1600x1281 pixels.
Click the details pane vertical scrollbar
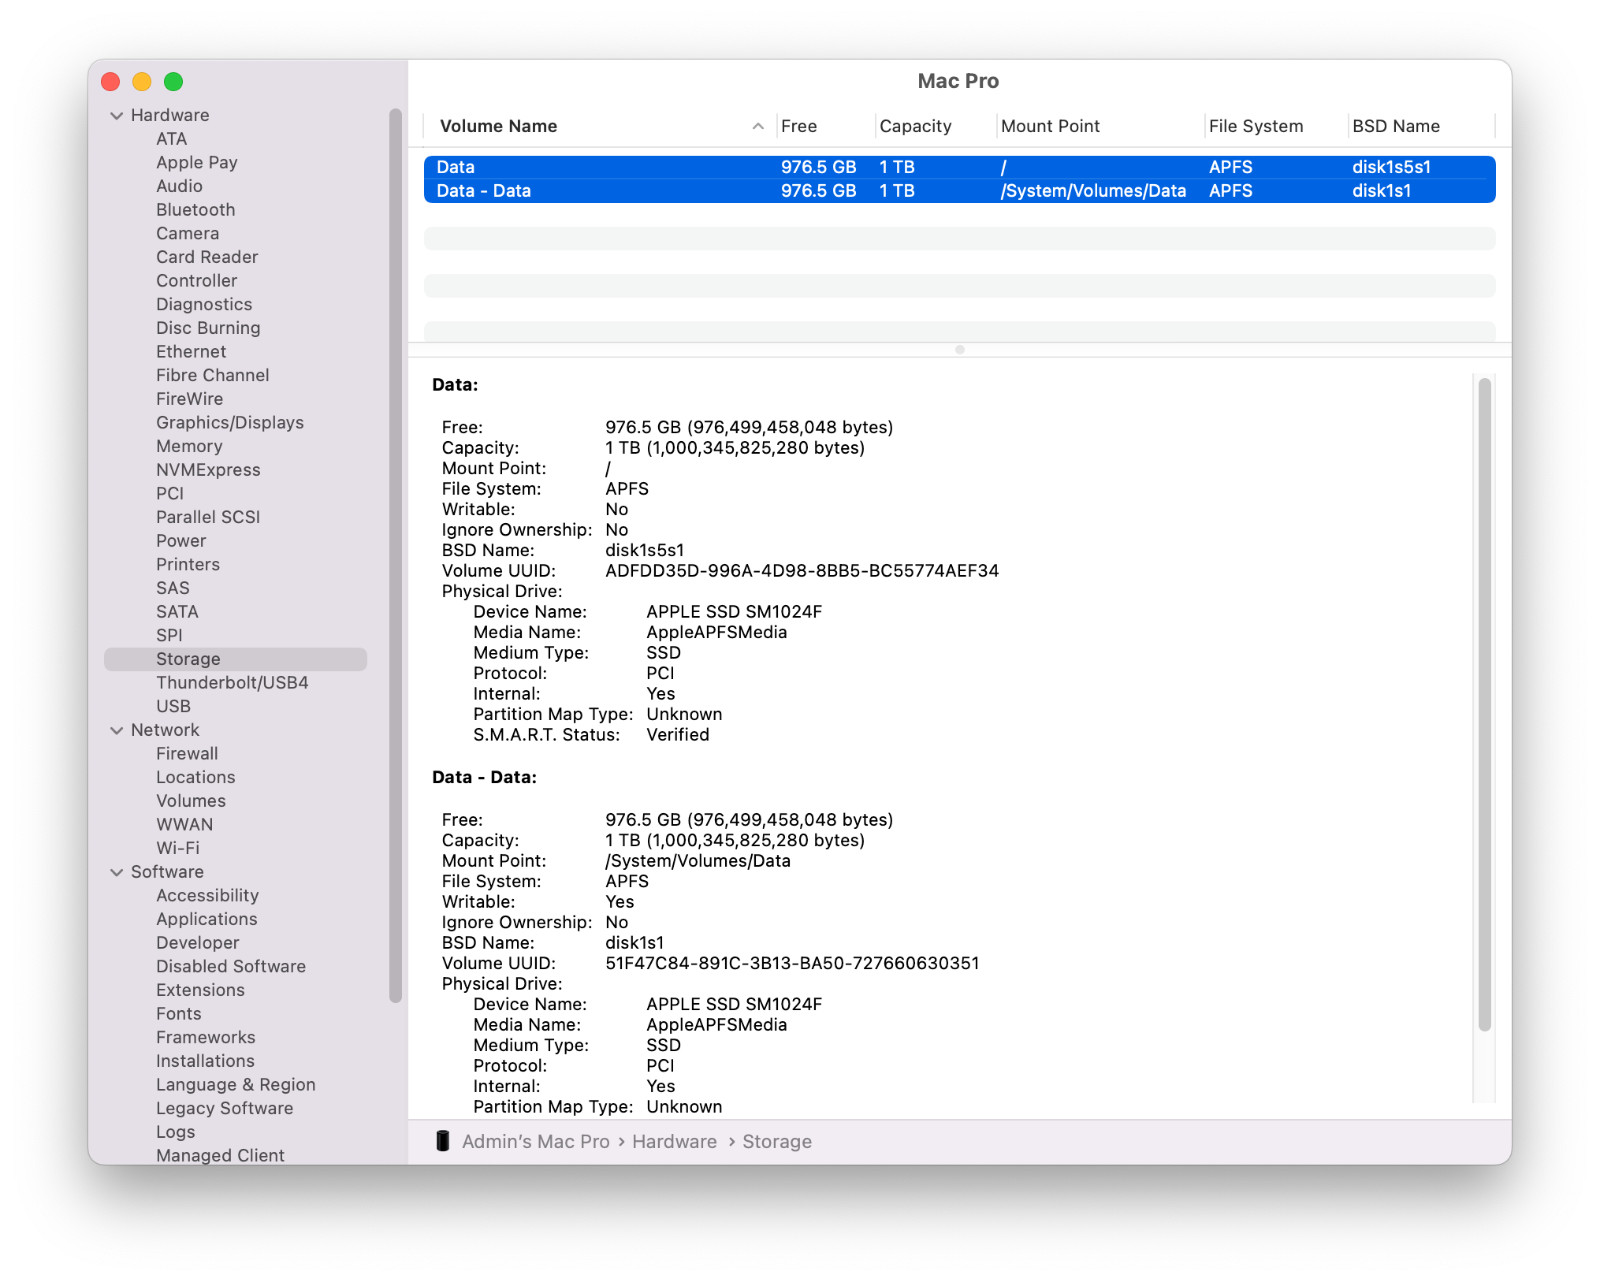click(1485, 704)
